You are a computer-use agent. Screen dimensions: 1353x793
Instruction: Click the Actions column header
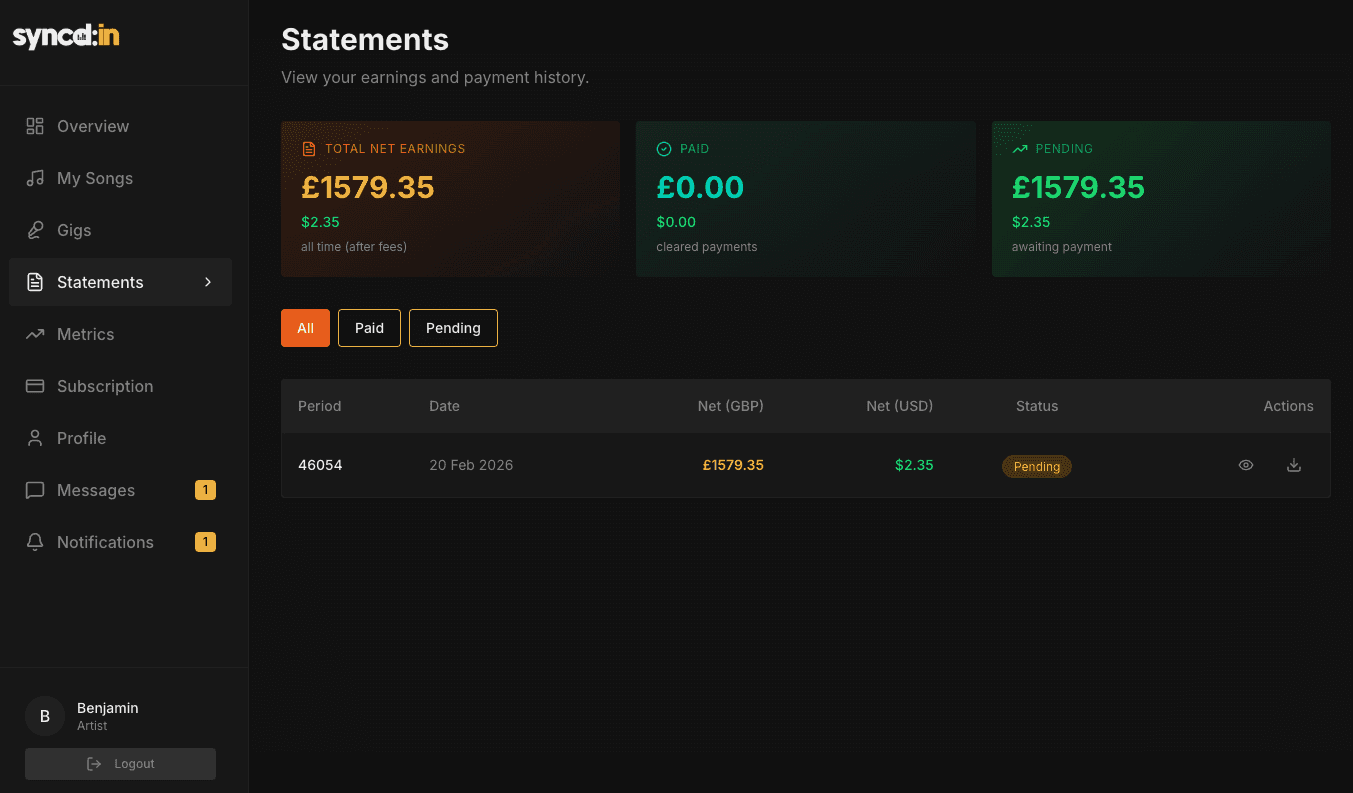1288,406
